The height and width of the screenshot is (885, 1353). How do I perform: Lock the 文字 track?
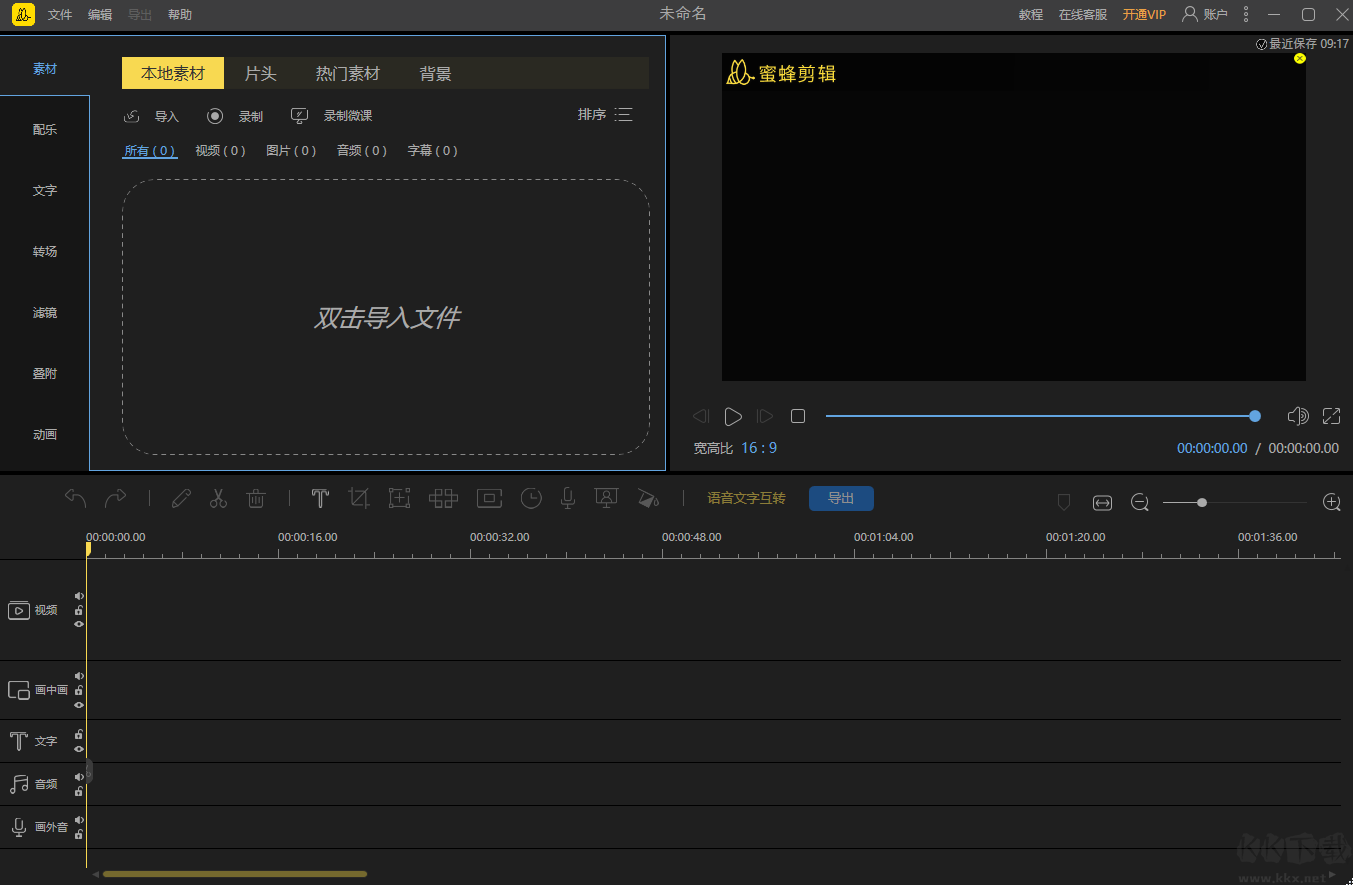pyautogui.click(x=79, y=734)
